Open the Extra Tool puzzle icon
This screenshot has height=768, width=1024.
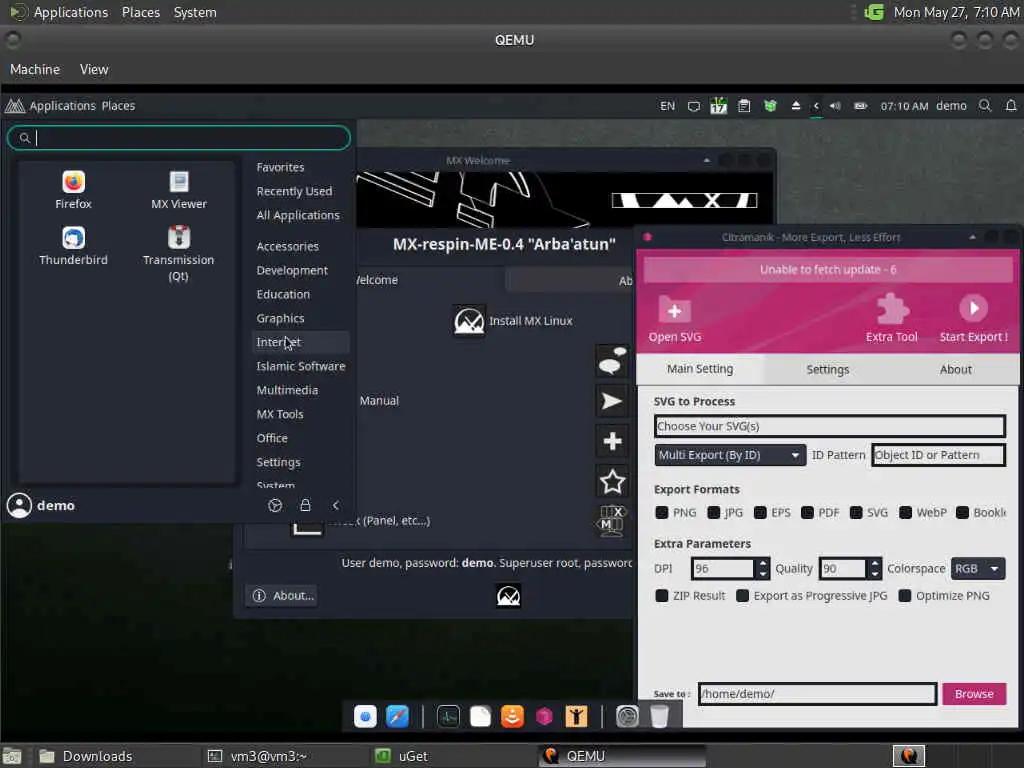point(891,308)
